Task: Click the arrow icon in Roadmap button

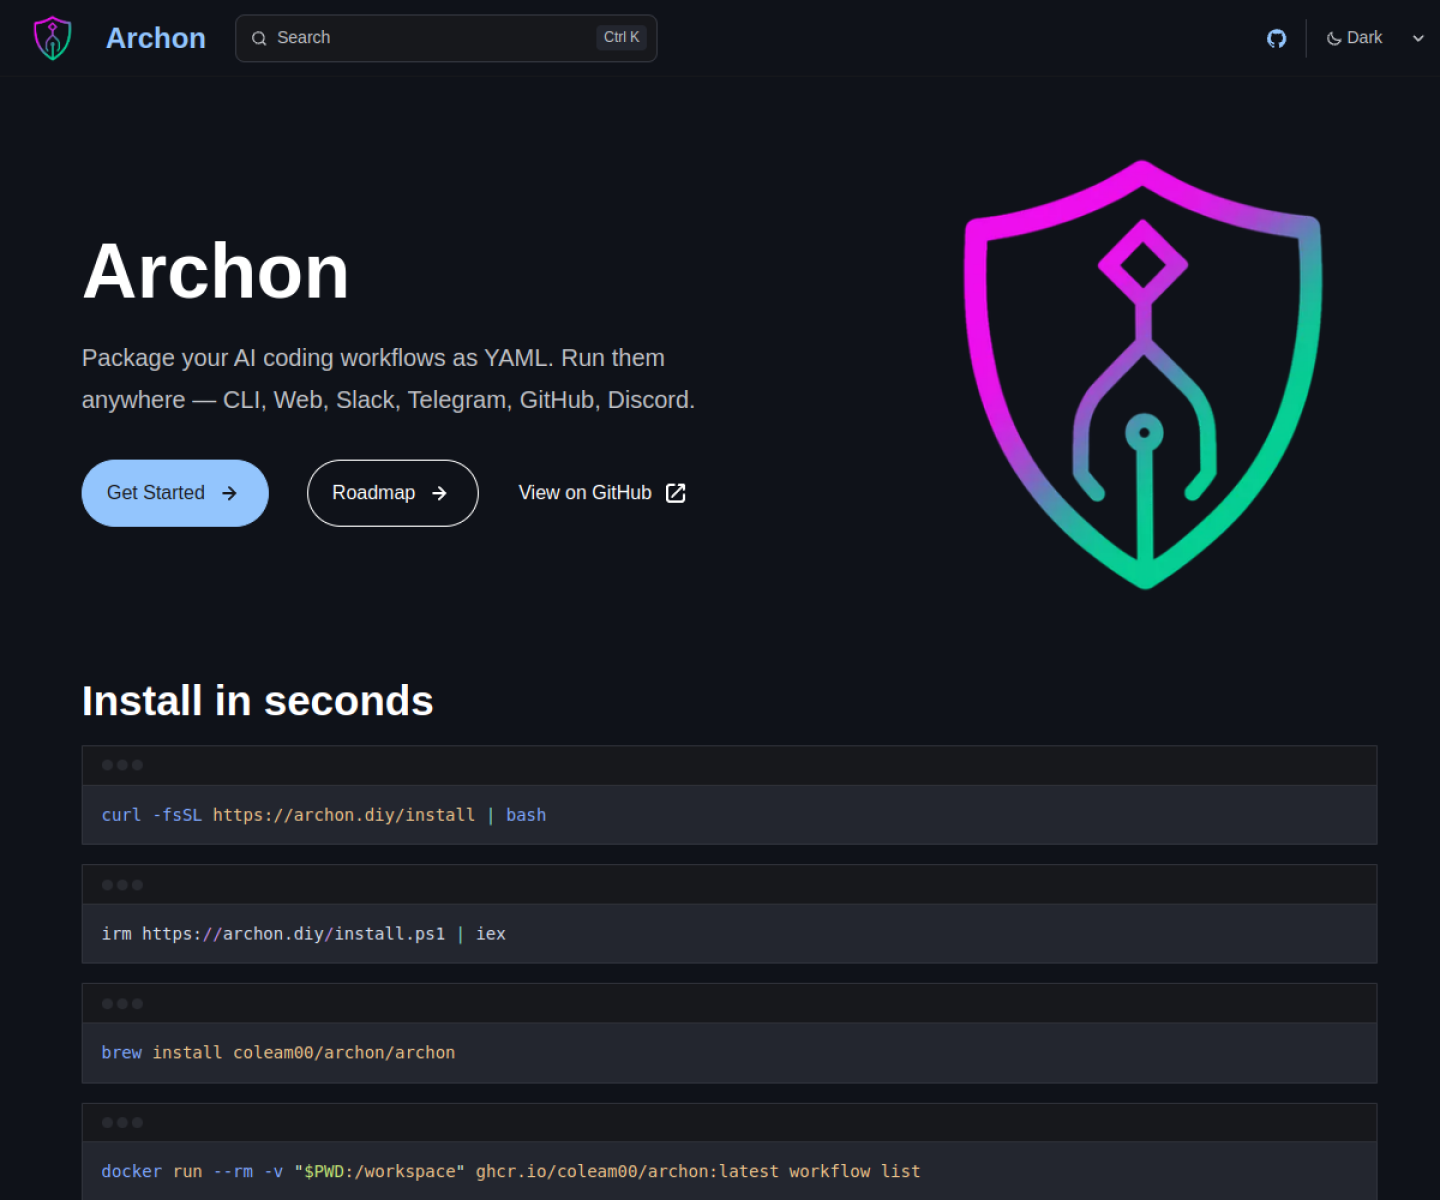Action: 439,493
